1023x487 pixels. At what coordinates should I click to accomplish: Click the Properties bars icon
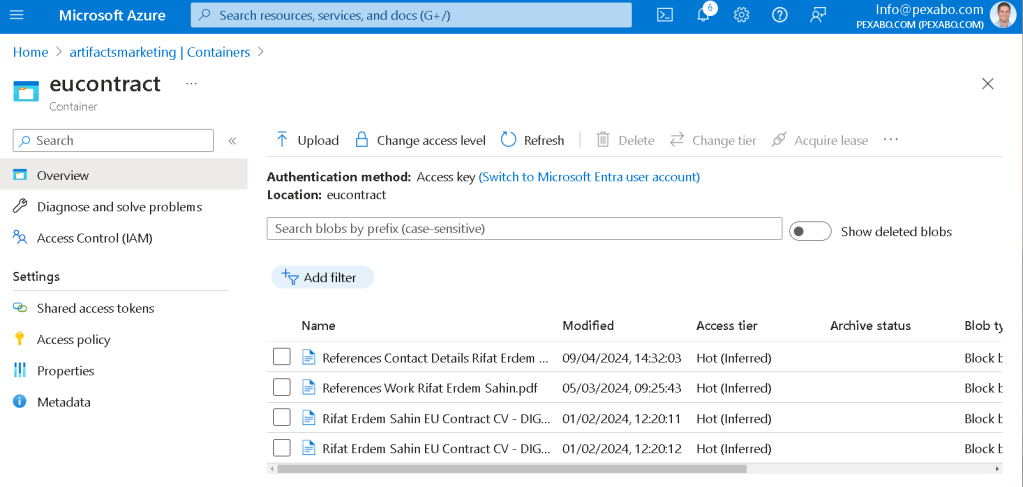[20, 371]
